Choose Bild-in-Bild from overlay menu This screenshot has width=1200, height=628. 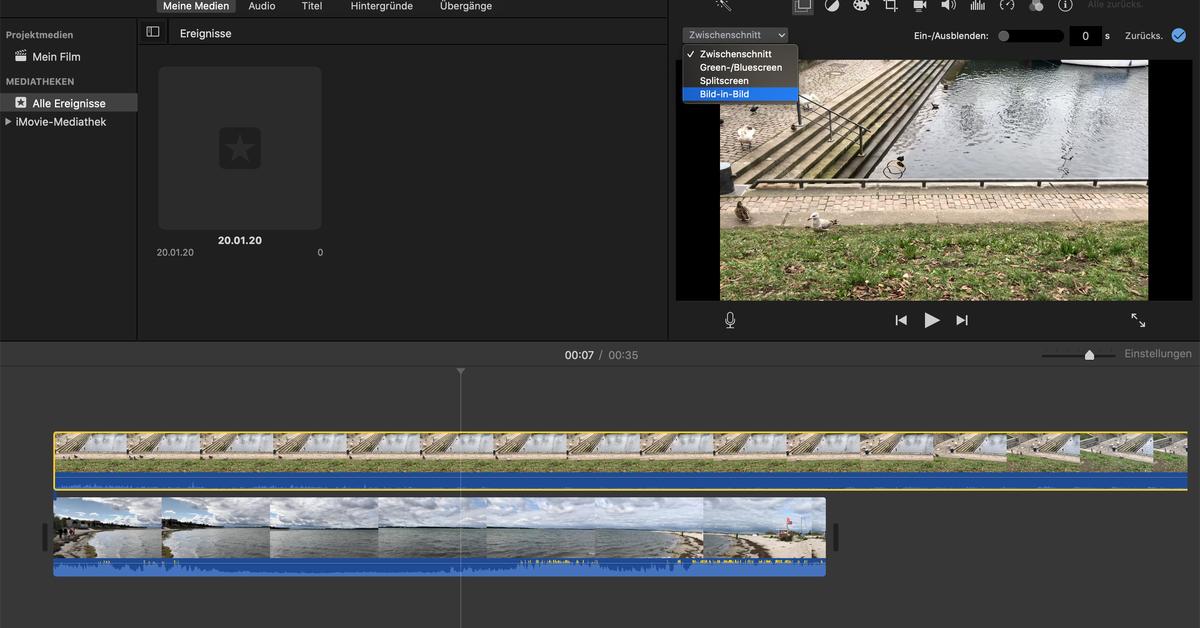(740, 94)
